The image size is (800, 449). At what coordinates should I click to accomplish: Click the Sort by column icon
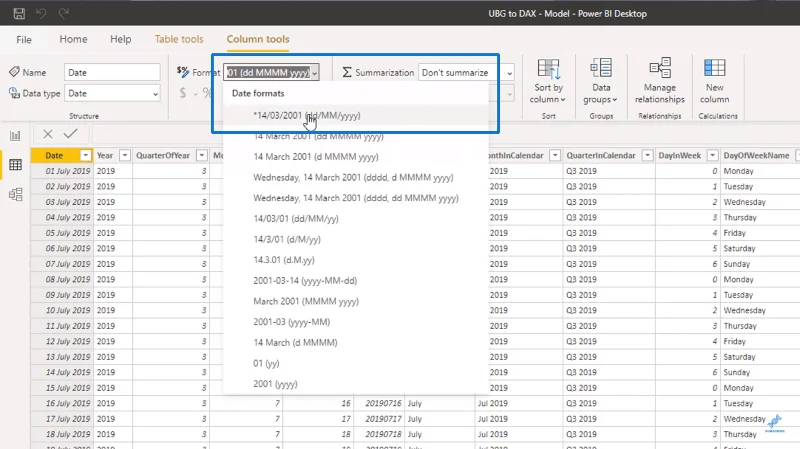[548, 68]
